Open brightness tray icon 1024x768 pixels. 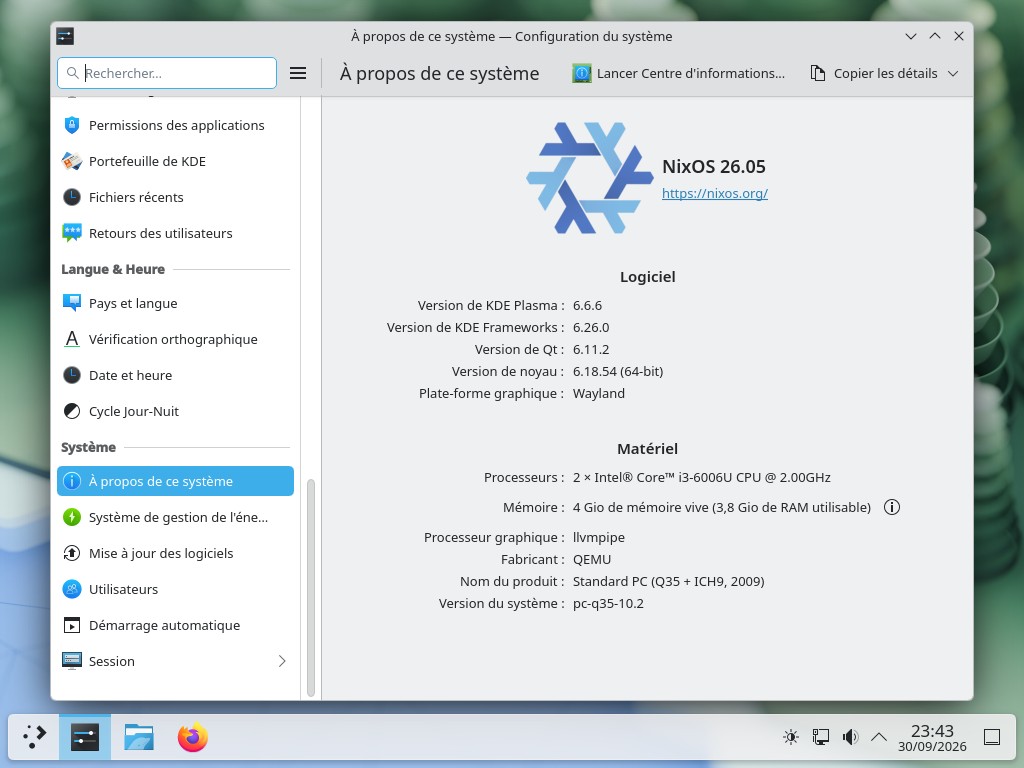click(791, 737)
